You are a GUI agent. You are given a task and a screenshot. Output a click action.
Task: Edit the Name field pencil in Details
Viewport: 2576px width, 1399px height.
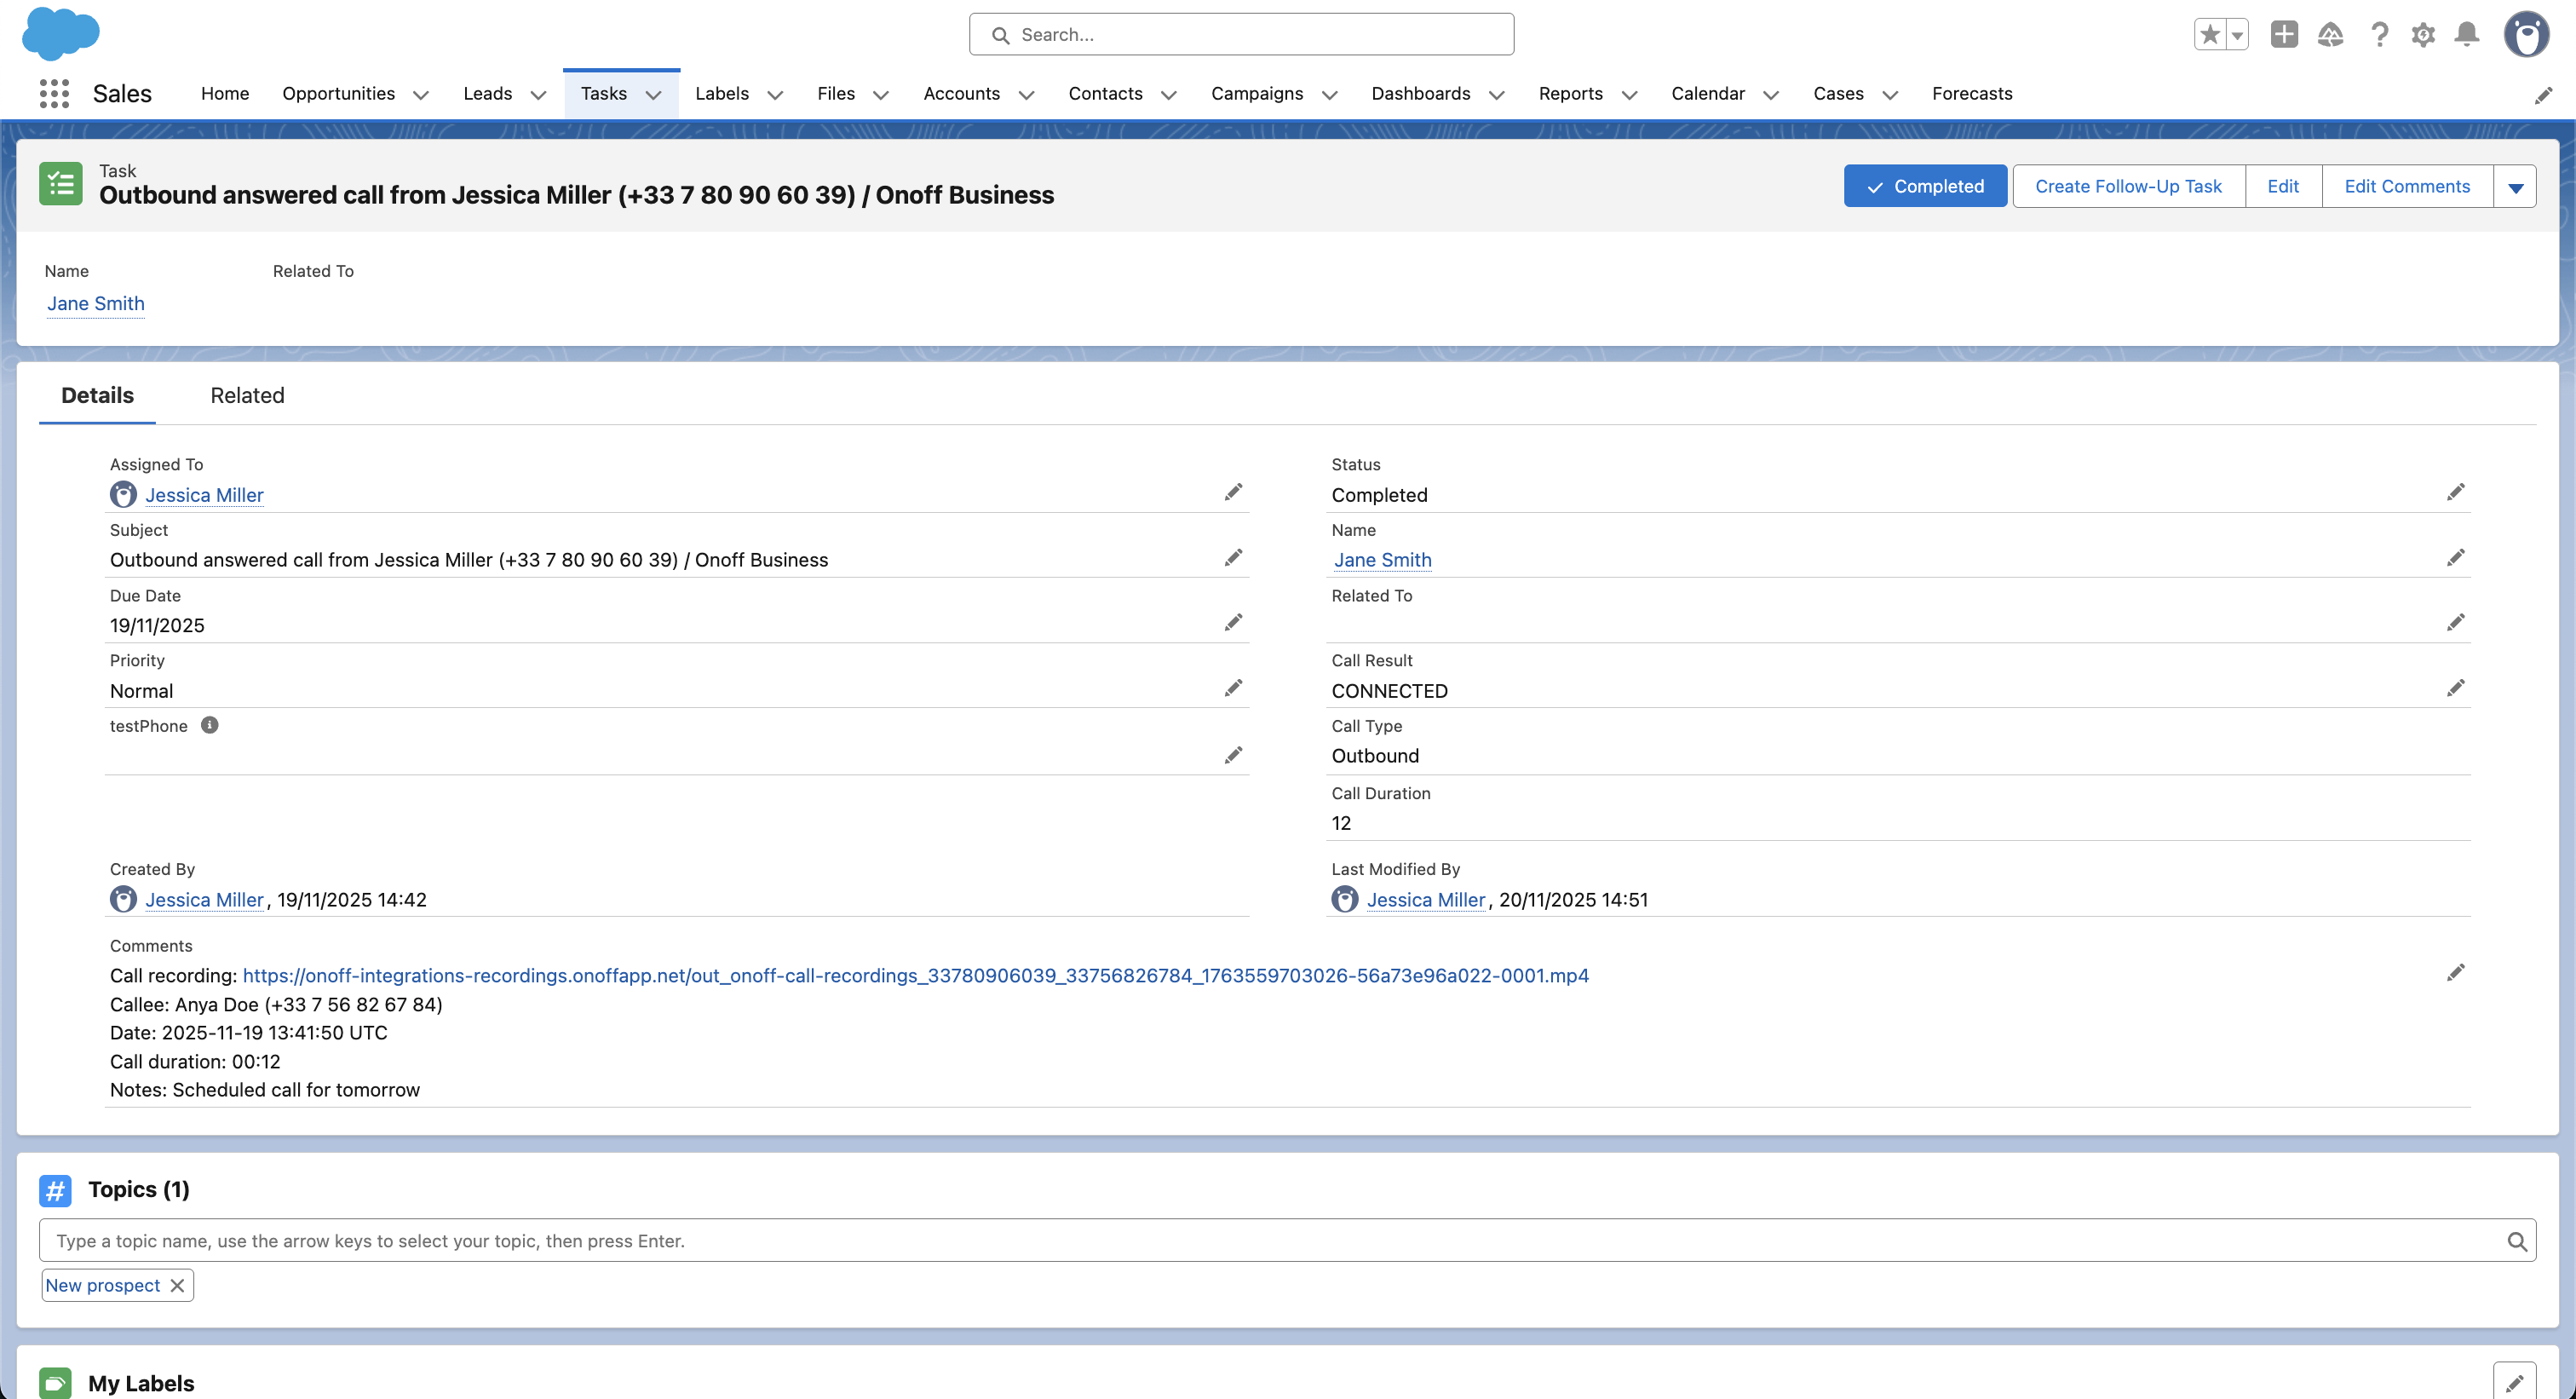pyautogui.click(x=2456, y=557)
